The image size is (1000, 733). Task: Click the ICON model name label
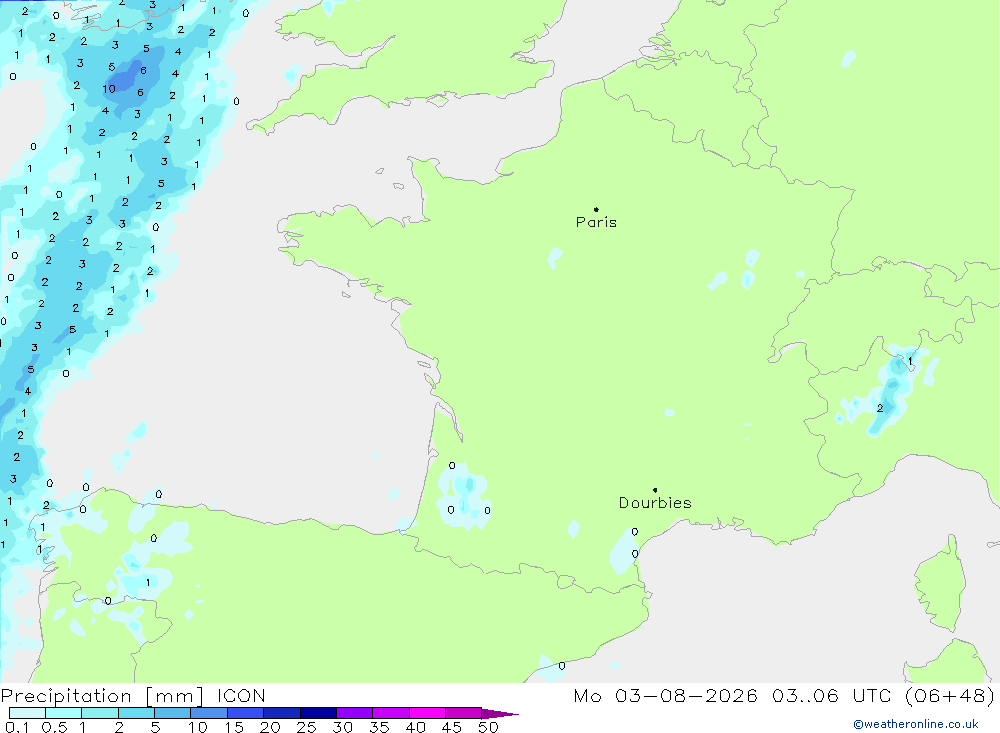pyautogui.click(x=241, y=696)
